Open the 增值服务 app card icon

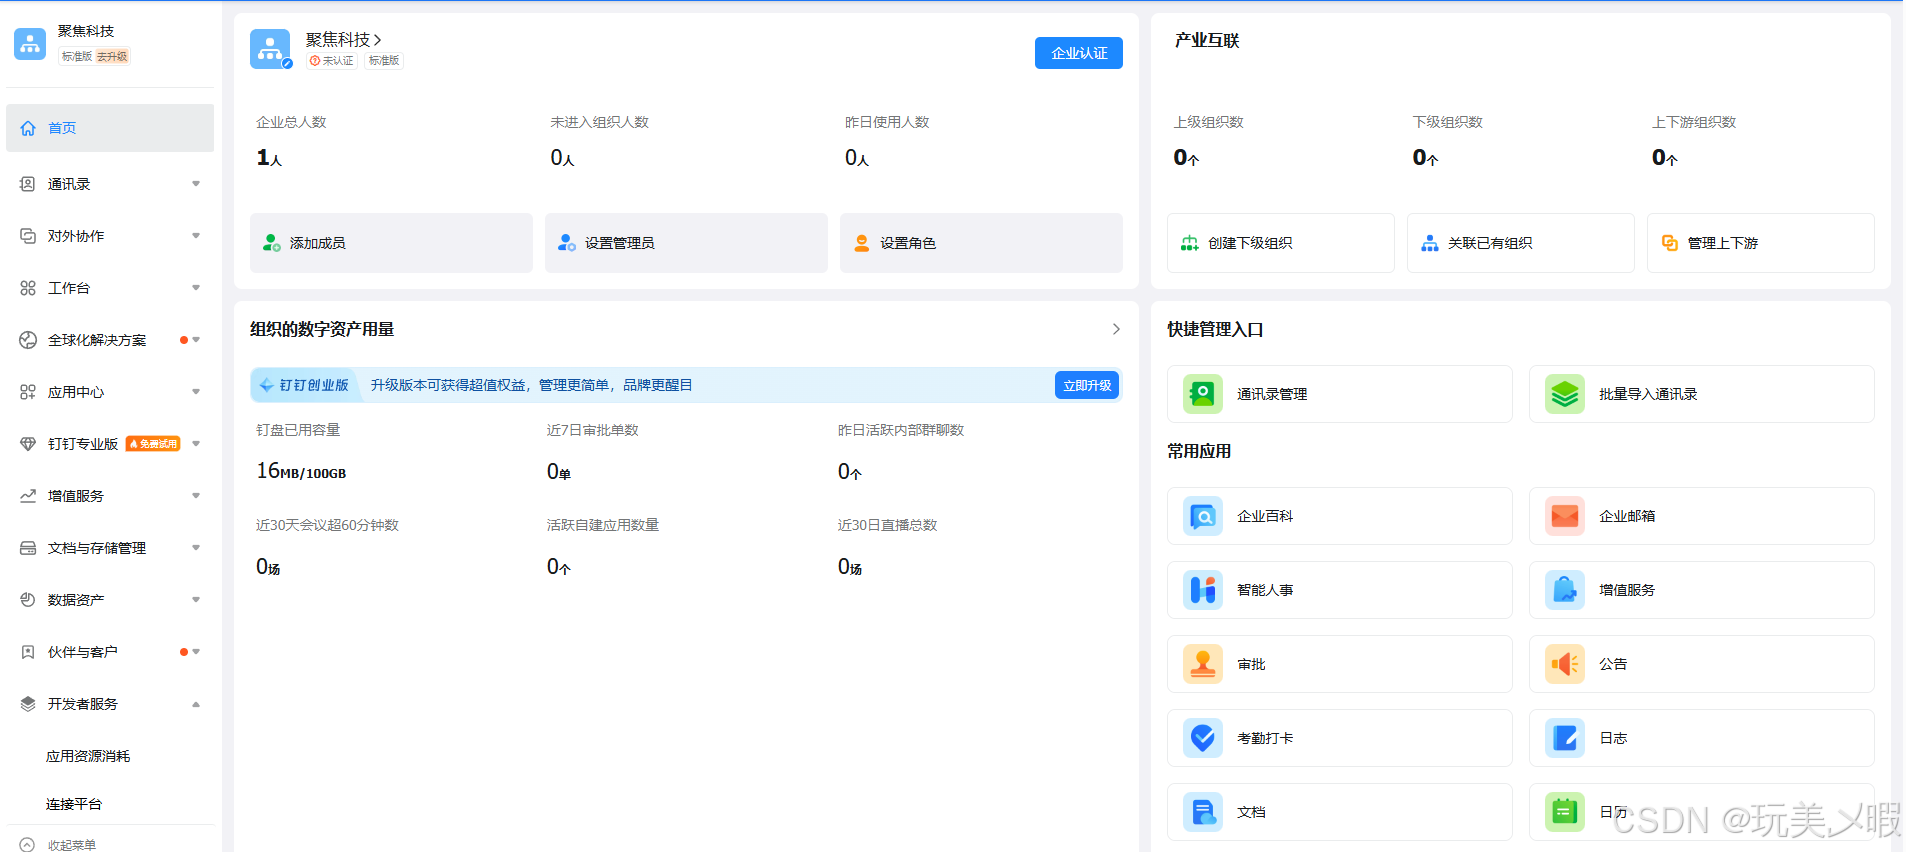pos(1565,590)
